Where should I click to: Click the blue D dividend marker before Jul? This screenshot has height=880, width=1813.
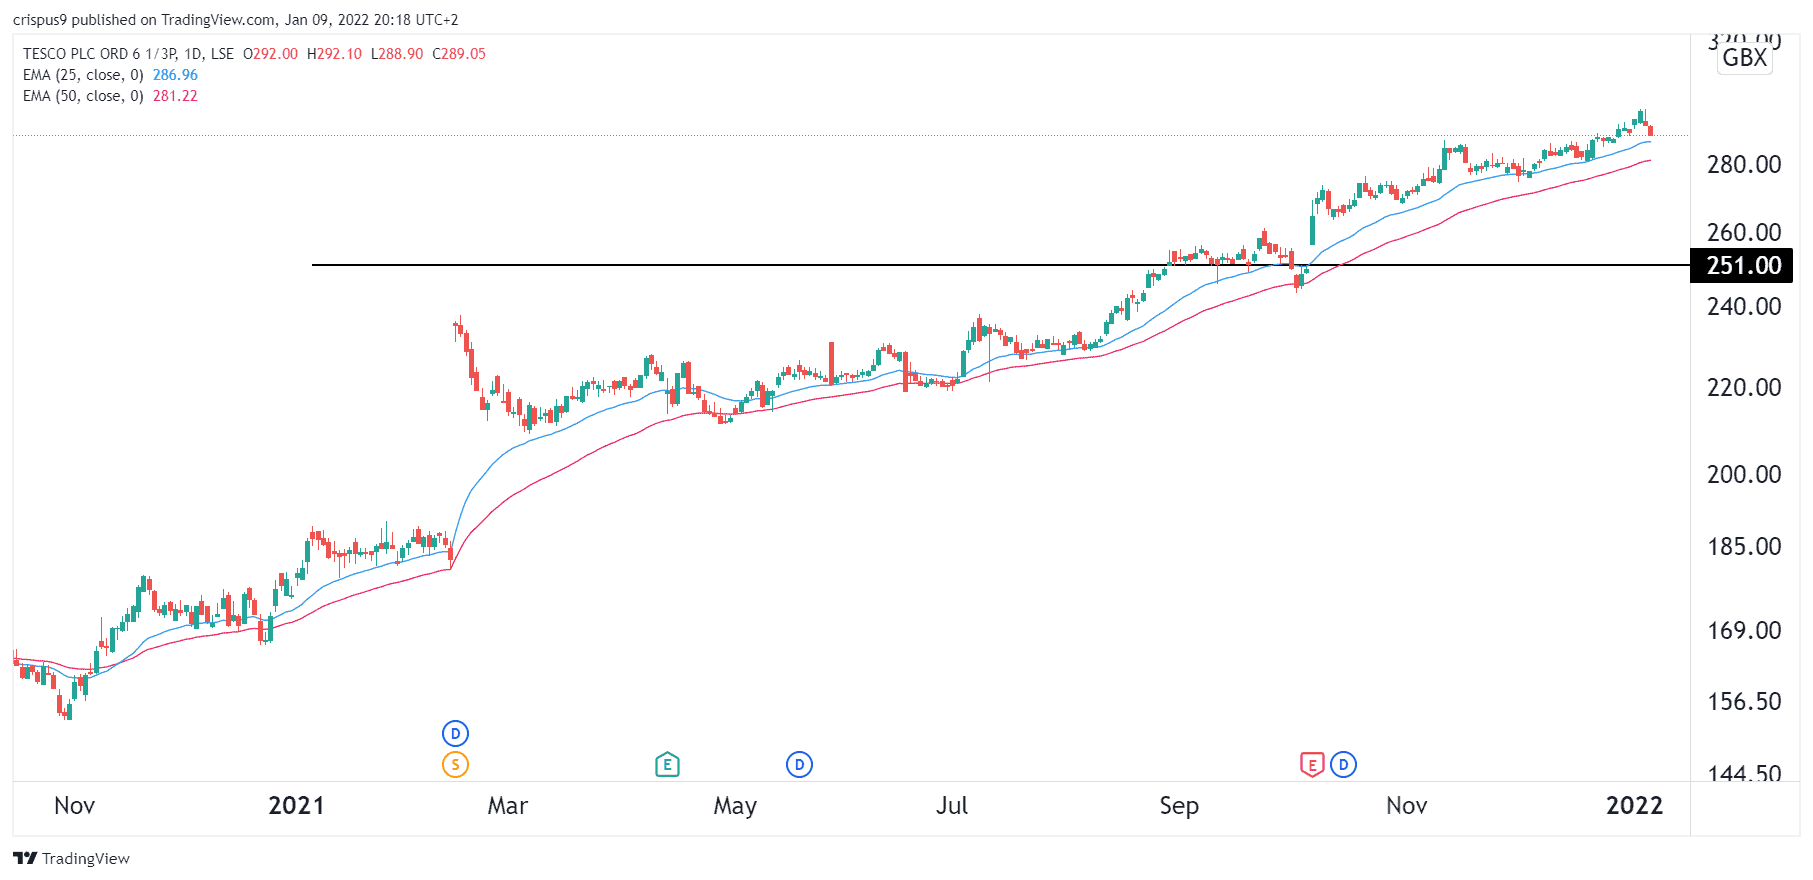(799, 765)
